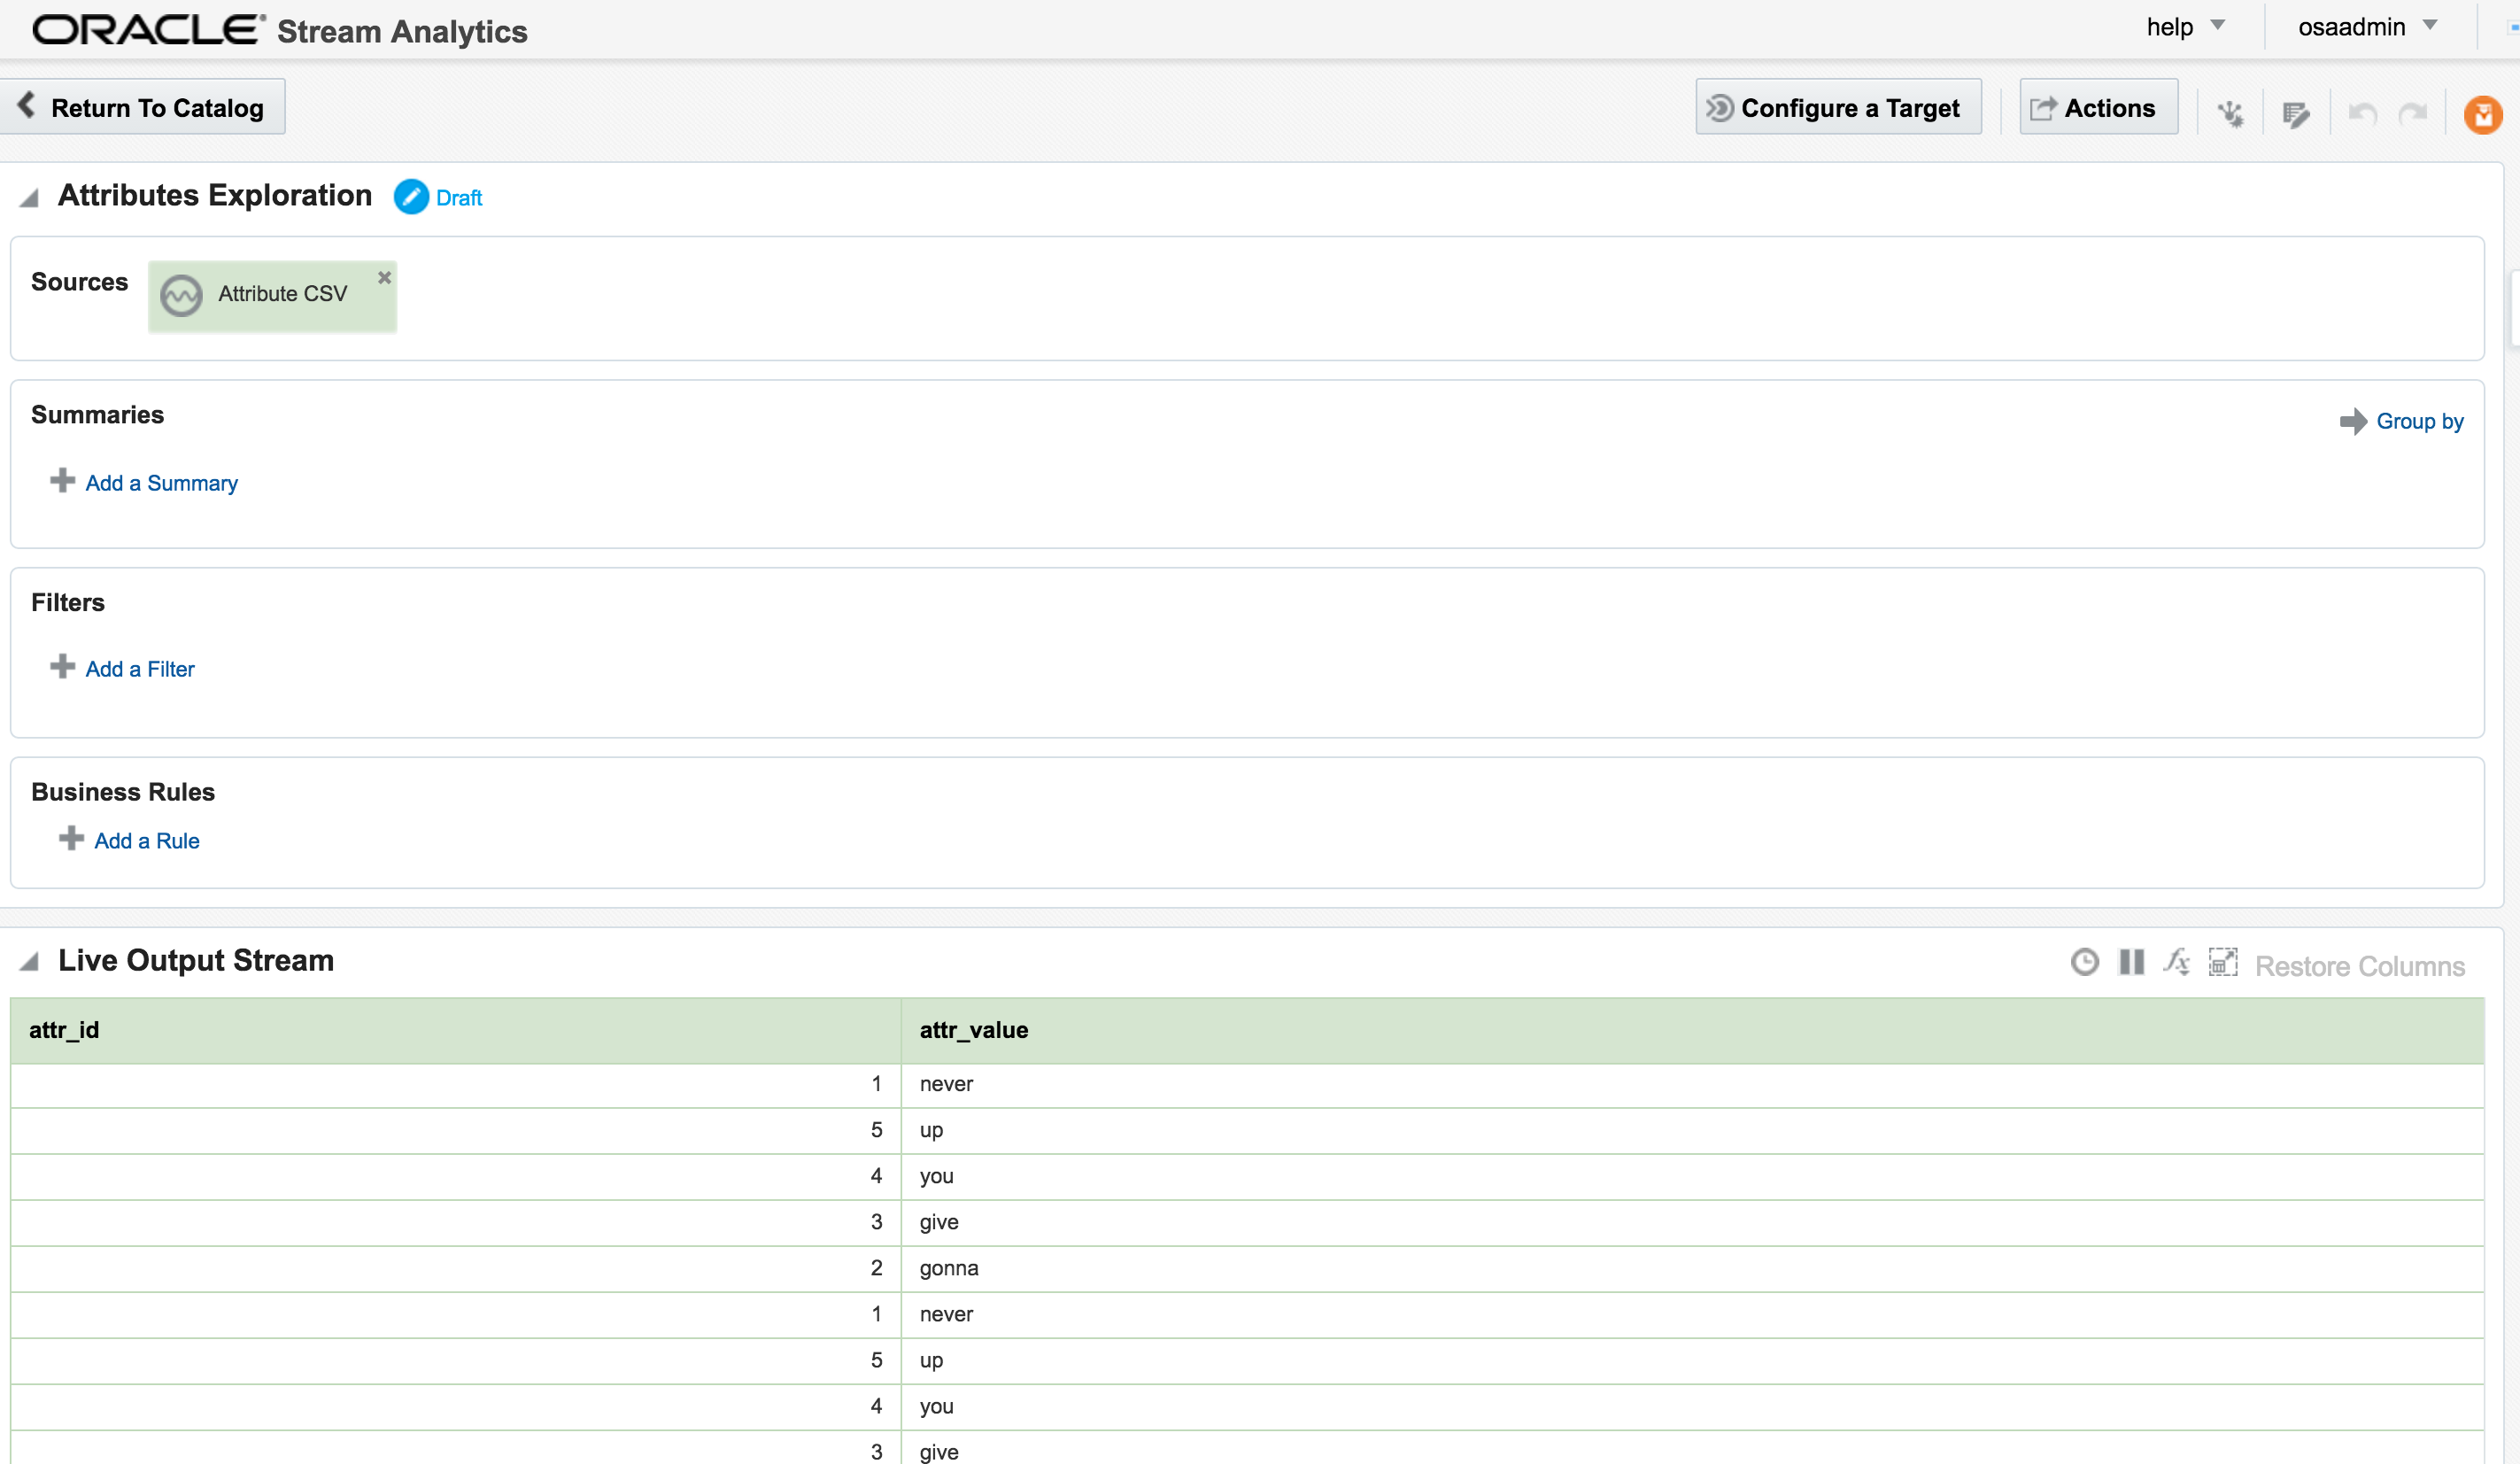Image resolution: width=2520 pixels, height=1464 pixels.
Task: Return to the Catalog
Action: pyautogui.click(x=142, y=107)
